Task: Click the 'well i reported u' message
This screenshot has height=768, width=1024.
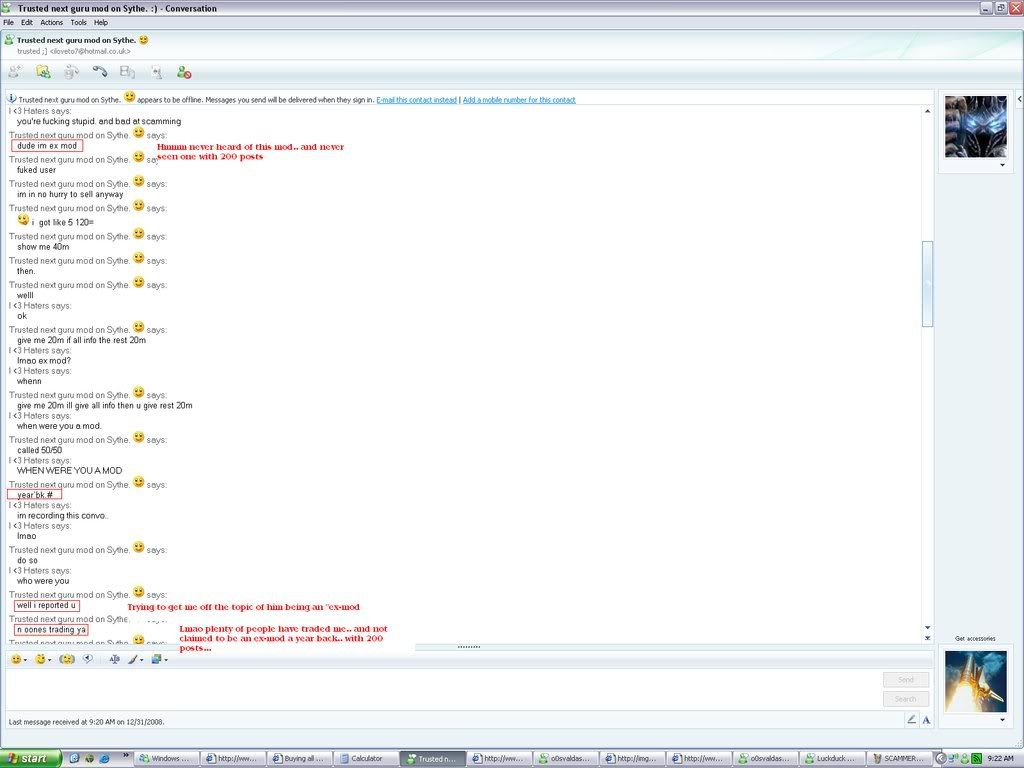Action: tap(46, 605)
